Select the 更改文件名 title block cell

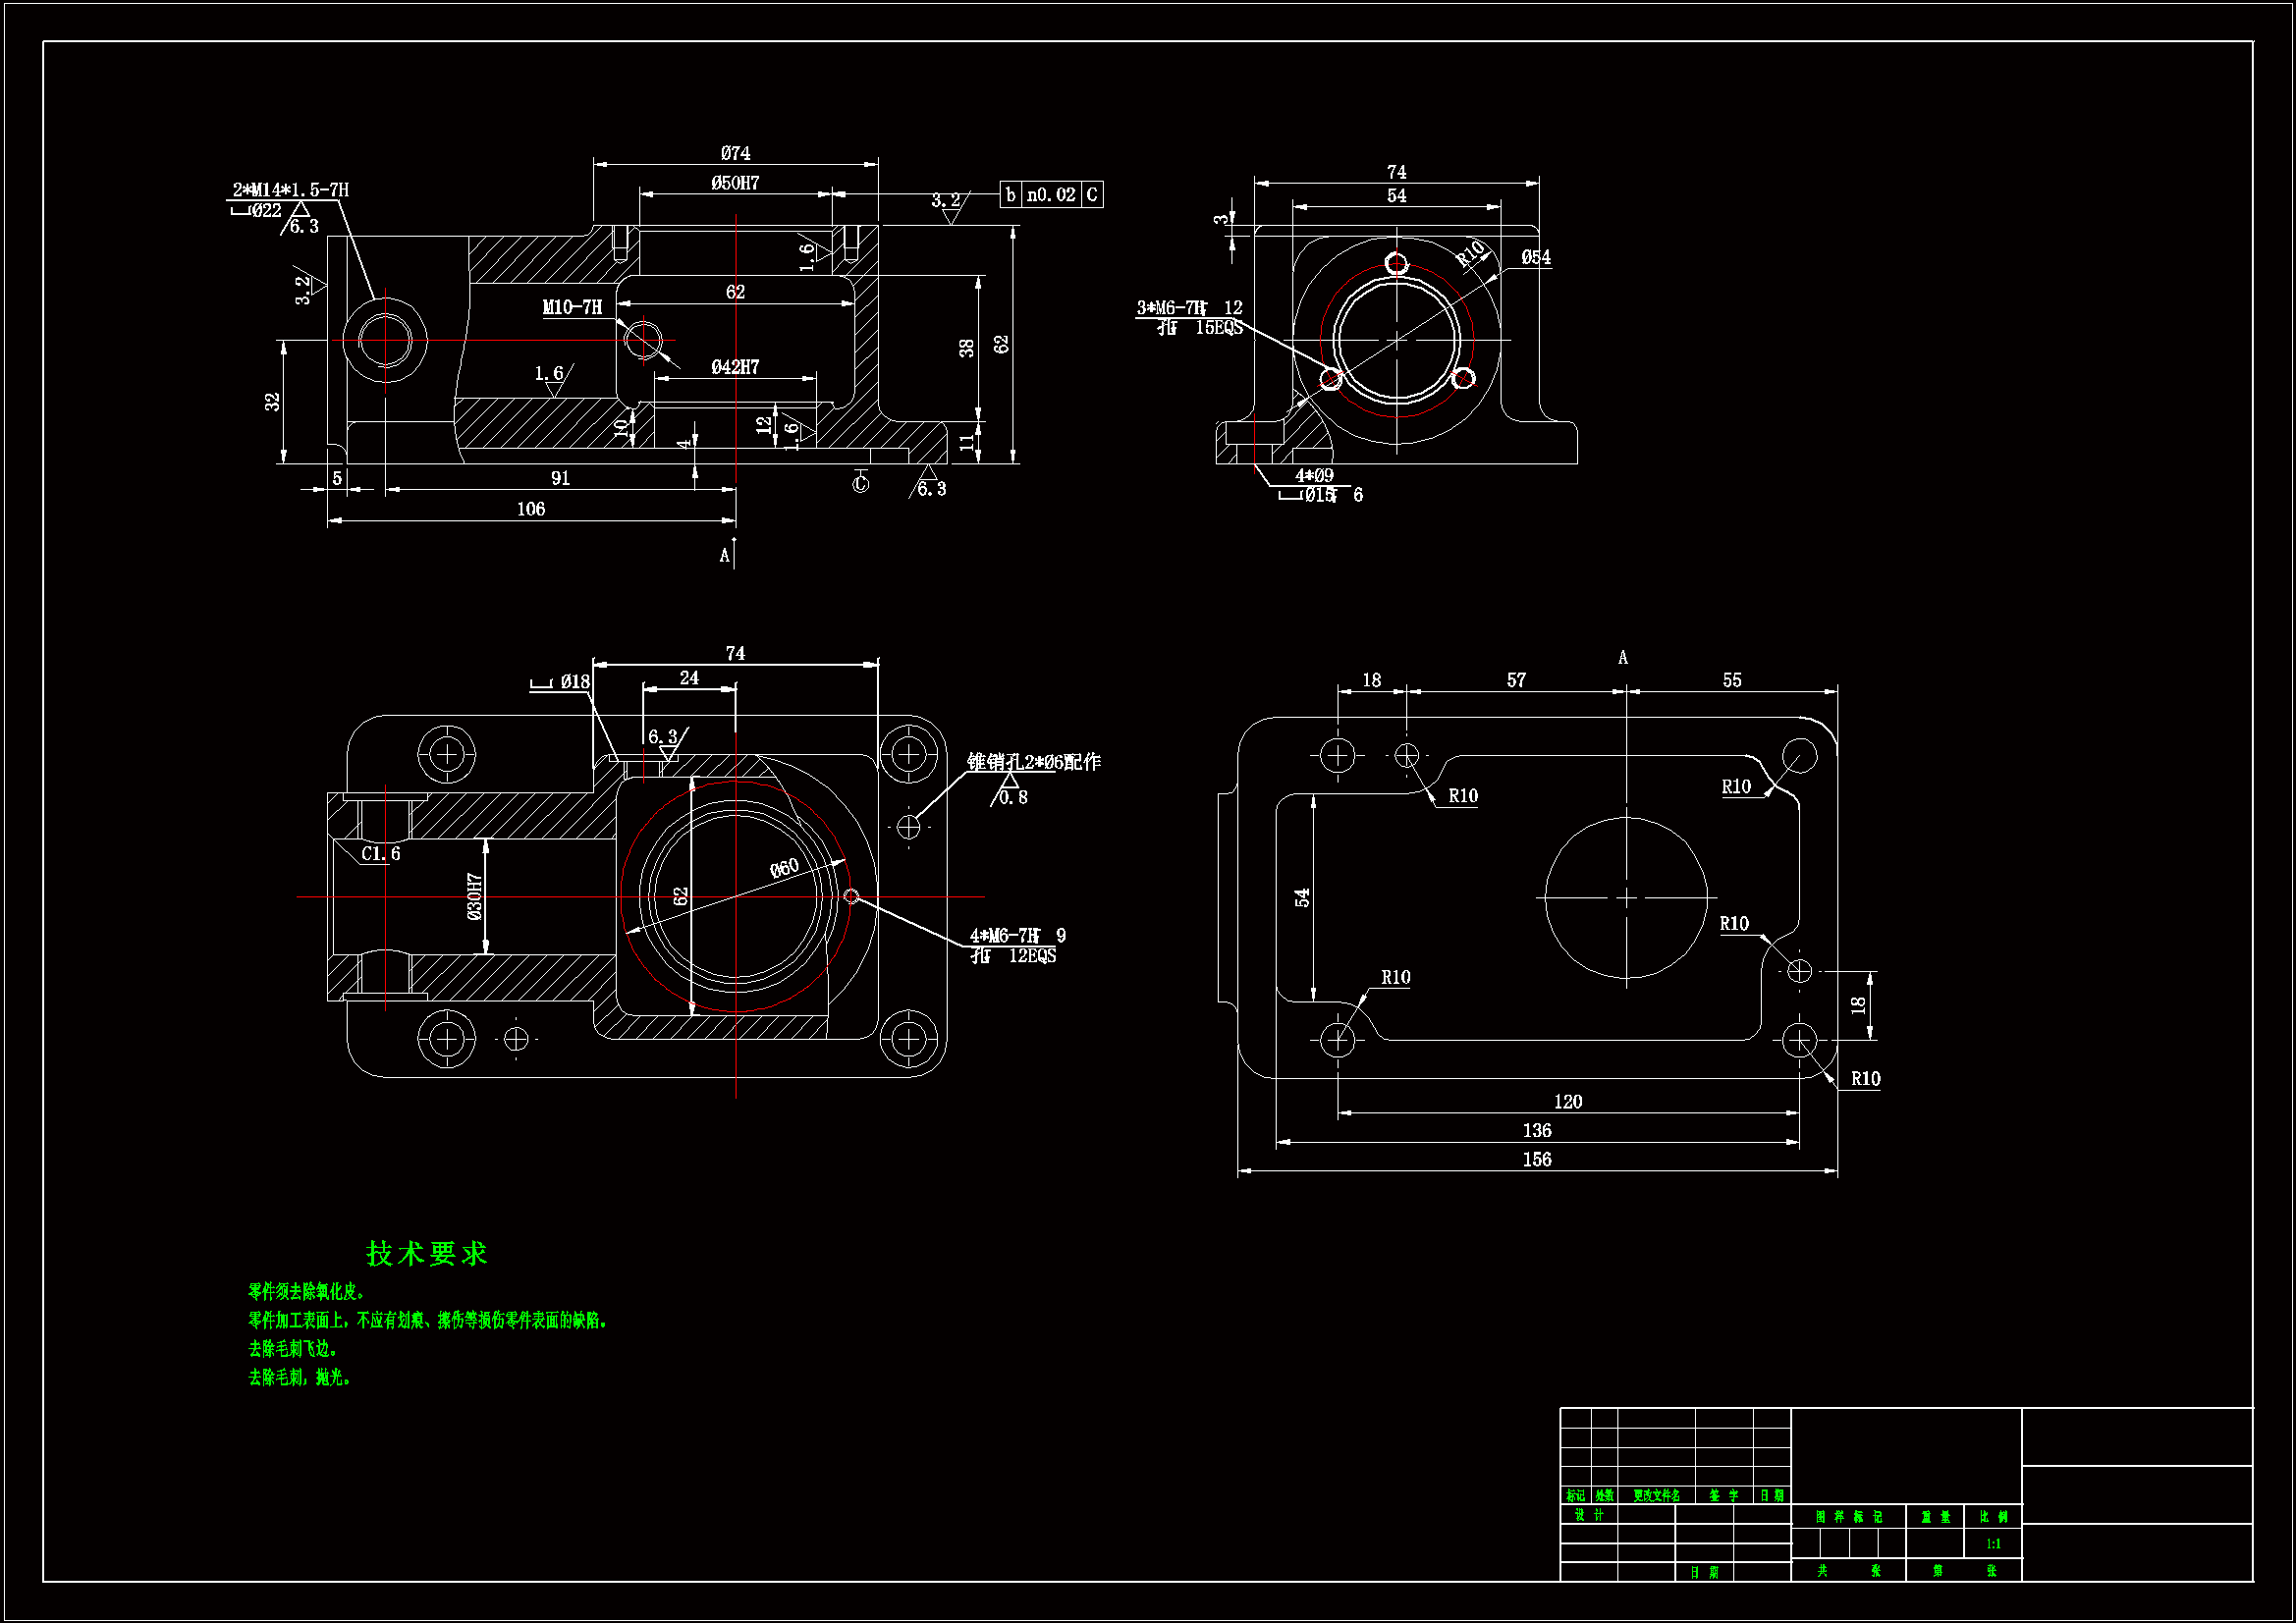click(x=1656, y=1496)
